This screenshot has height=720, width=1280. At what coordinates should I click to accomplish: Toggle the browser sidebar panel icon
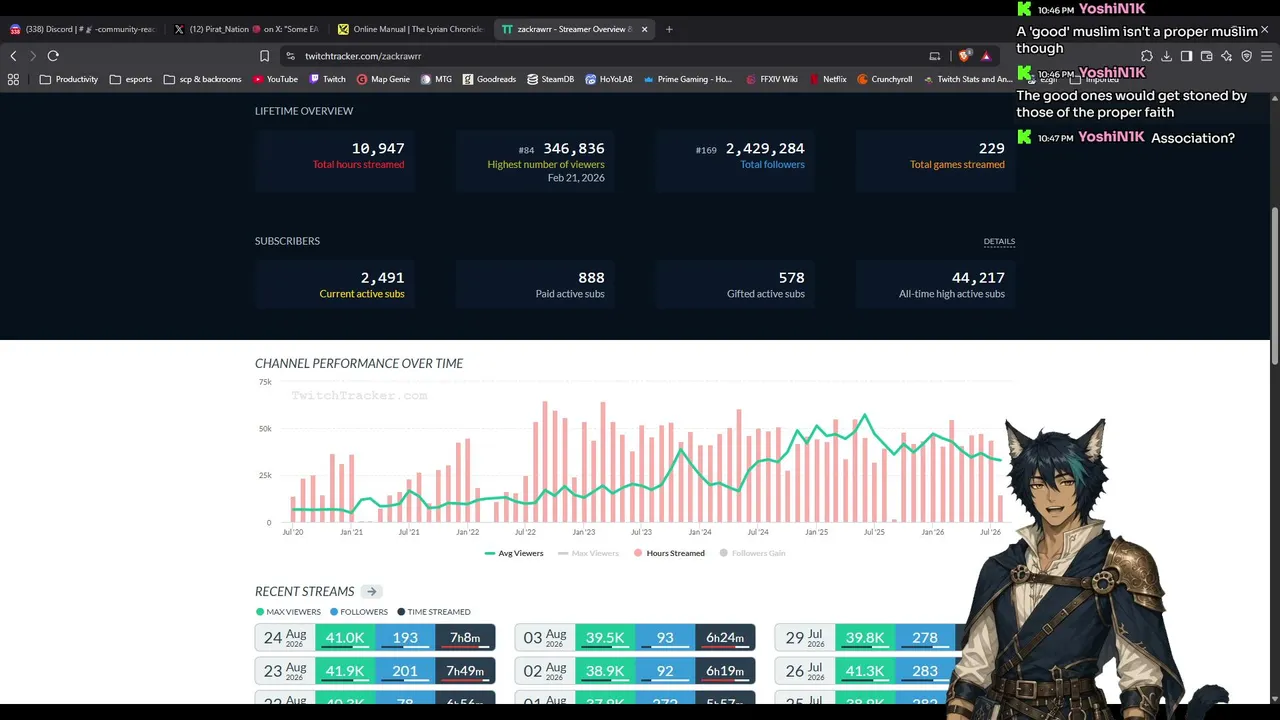point(1186,56)
